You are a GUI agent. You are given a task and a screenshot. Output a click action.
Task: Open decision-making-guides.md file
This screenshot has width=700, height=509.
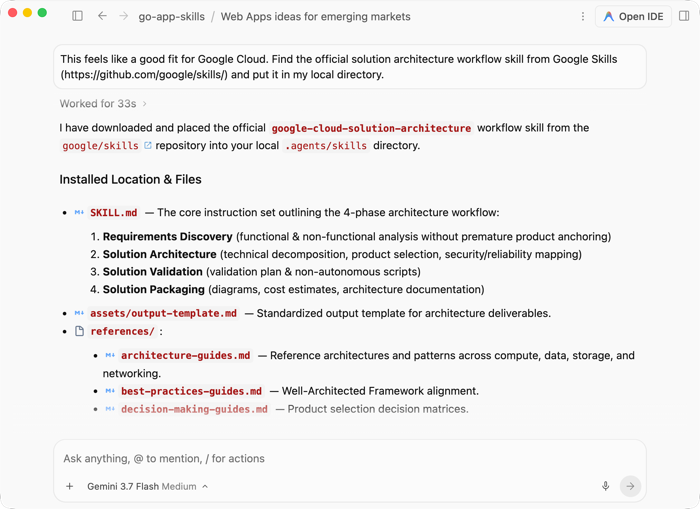[194, 409]
